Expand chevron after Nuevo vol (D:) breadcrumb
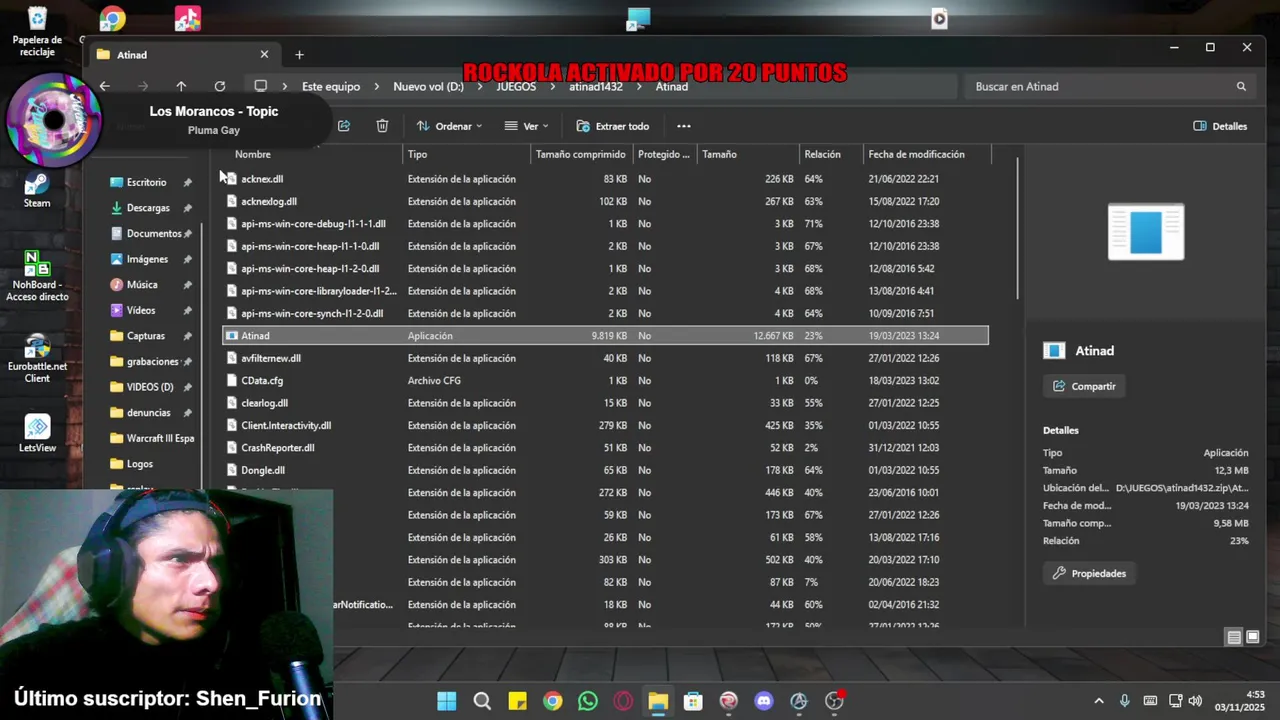1280x720 pixels. tap(481, 86)
